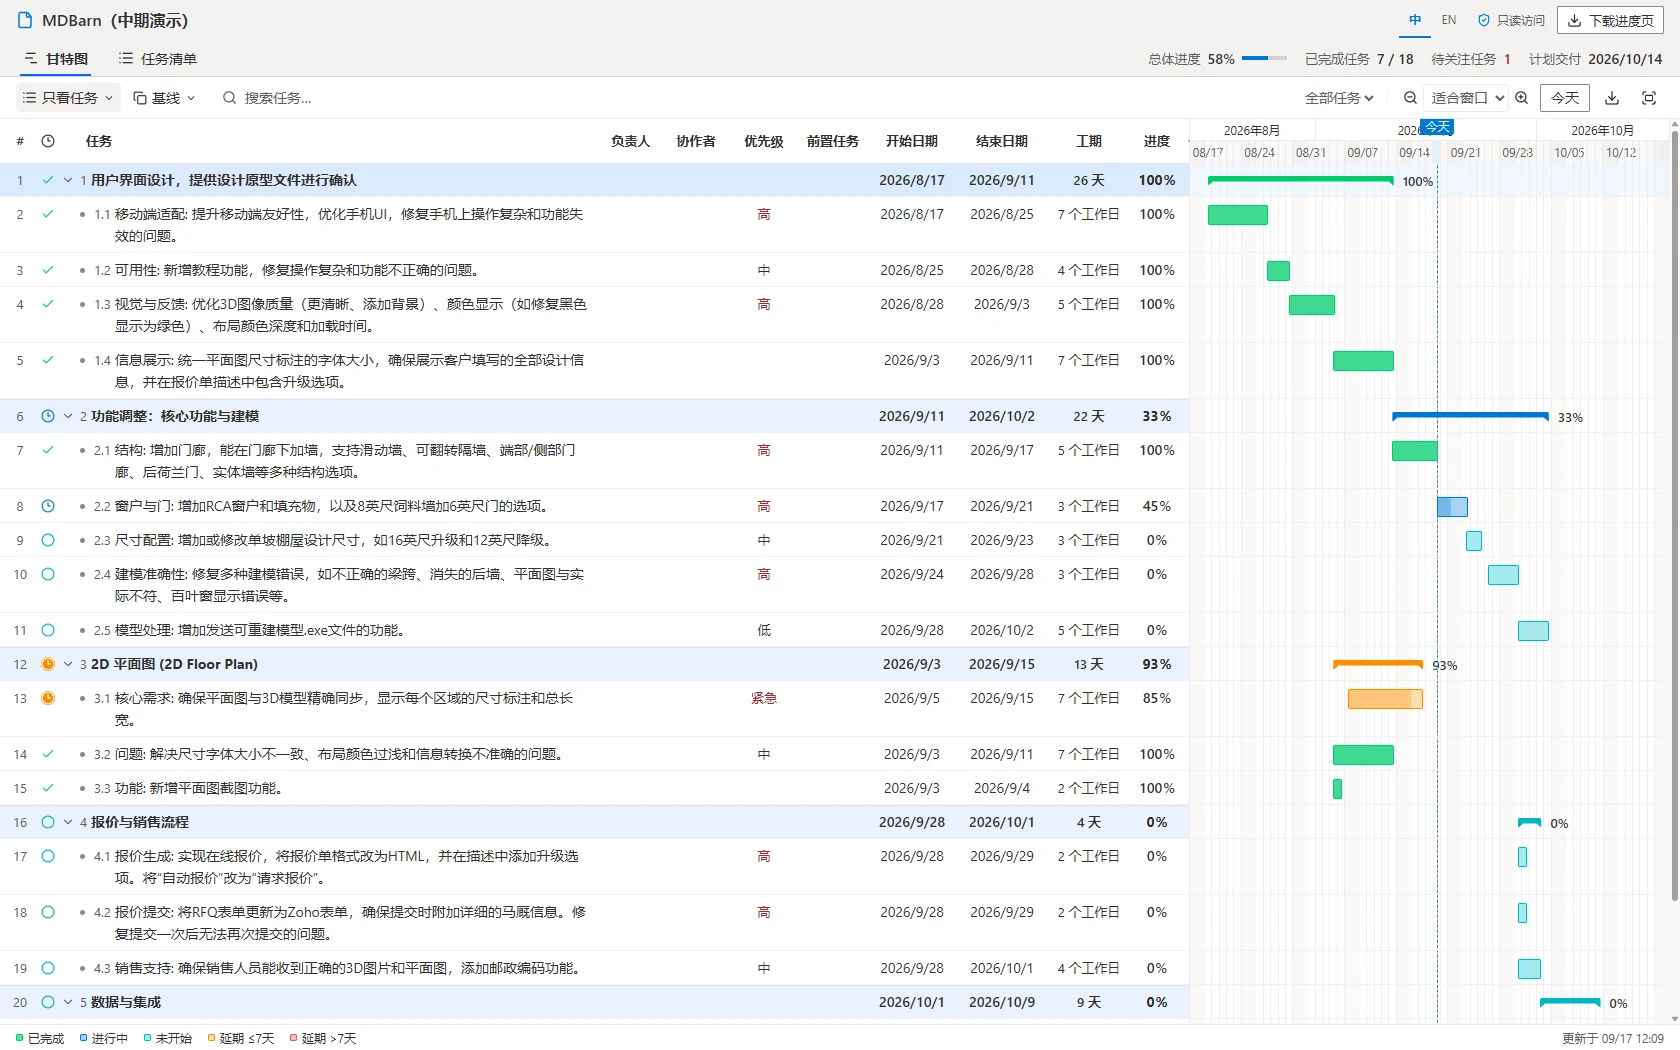Click the zoom in magnifier icon
The image size is (1680, 1050).
1522,98
